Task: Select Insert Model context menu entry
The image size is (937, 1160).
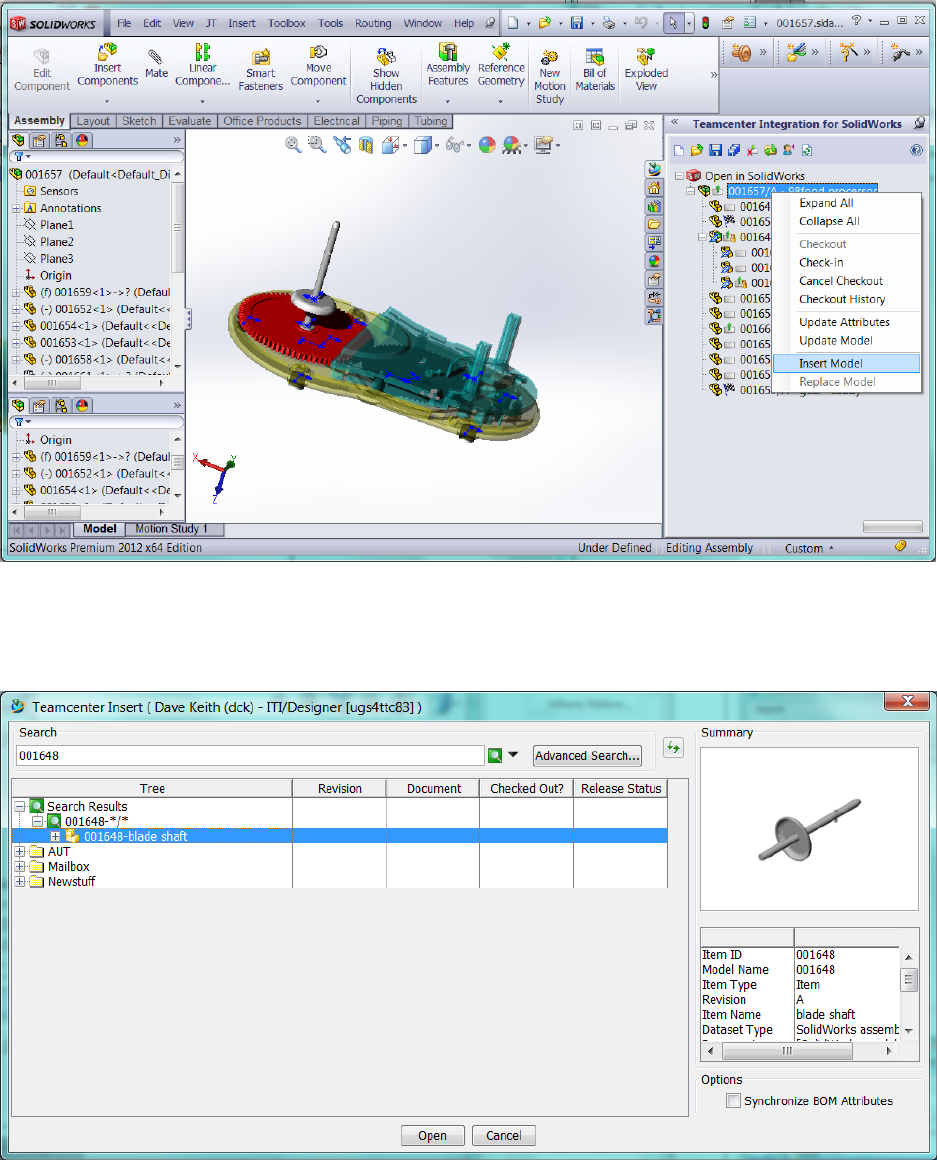Action: 847,363
